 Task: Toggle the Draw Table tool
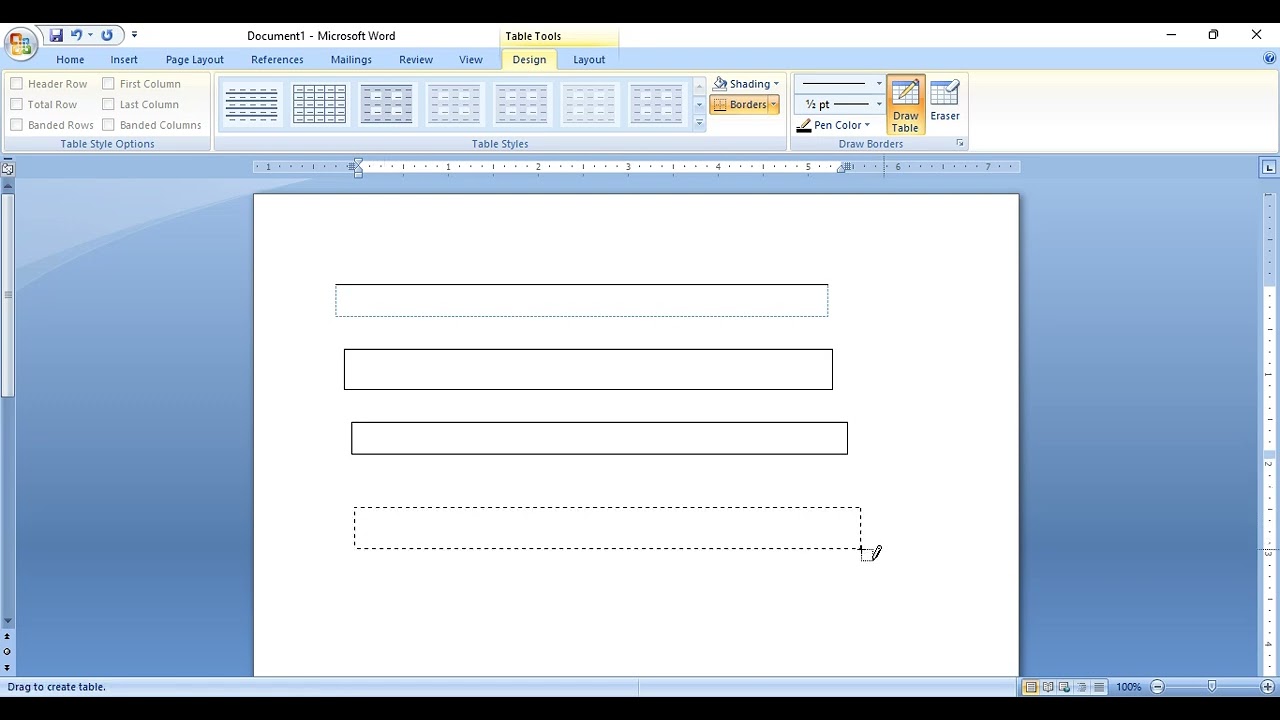(905, 105)
